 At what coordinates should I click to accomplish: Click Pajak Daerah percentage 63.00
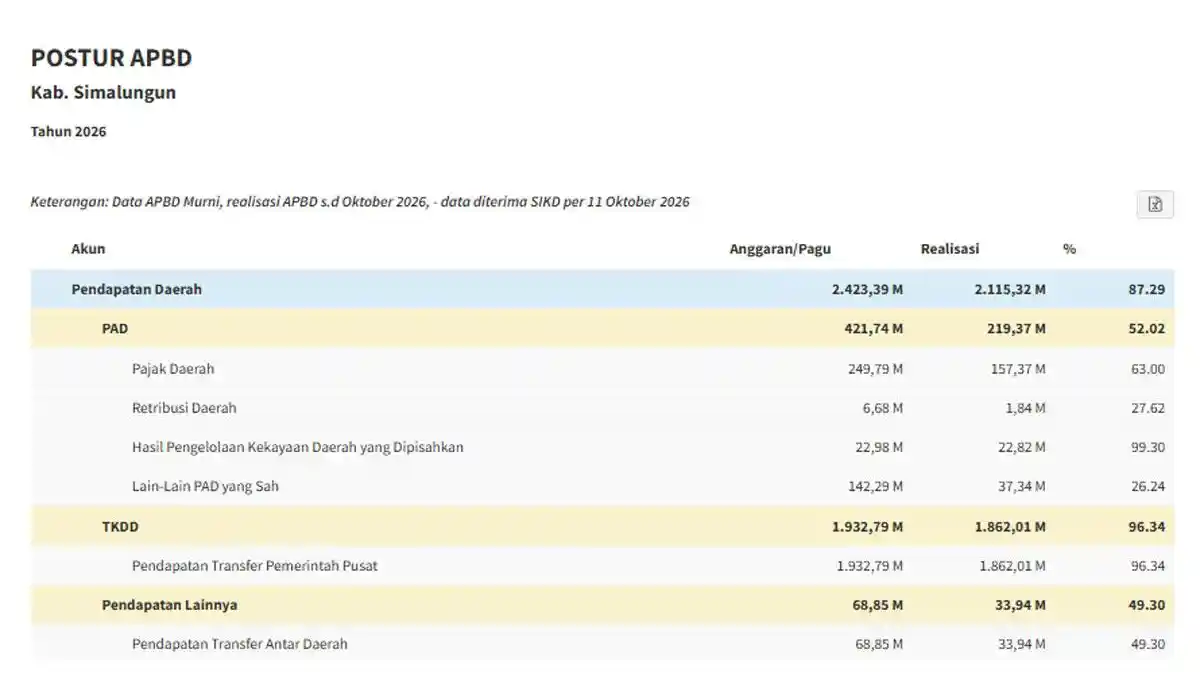[x=1148, y=369]
